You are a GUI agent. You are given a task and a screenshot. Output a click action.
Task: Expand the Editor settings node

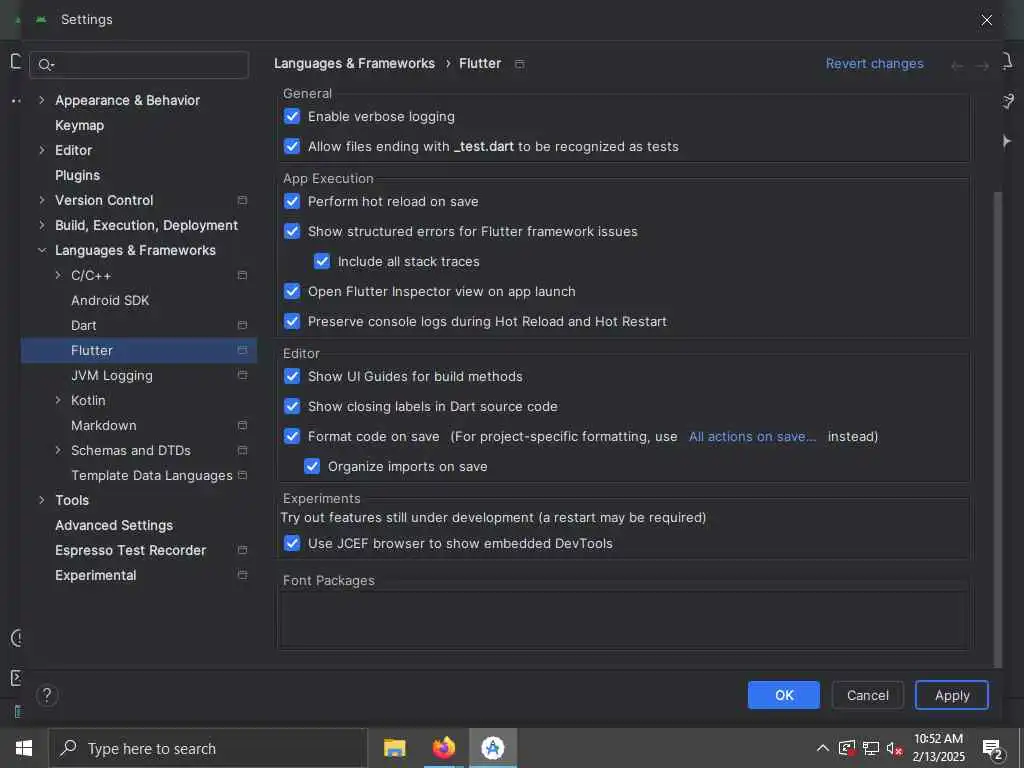(42, 150)
